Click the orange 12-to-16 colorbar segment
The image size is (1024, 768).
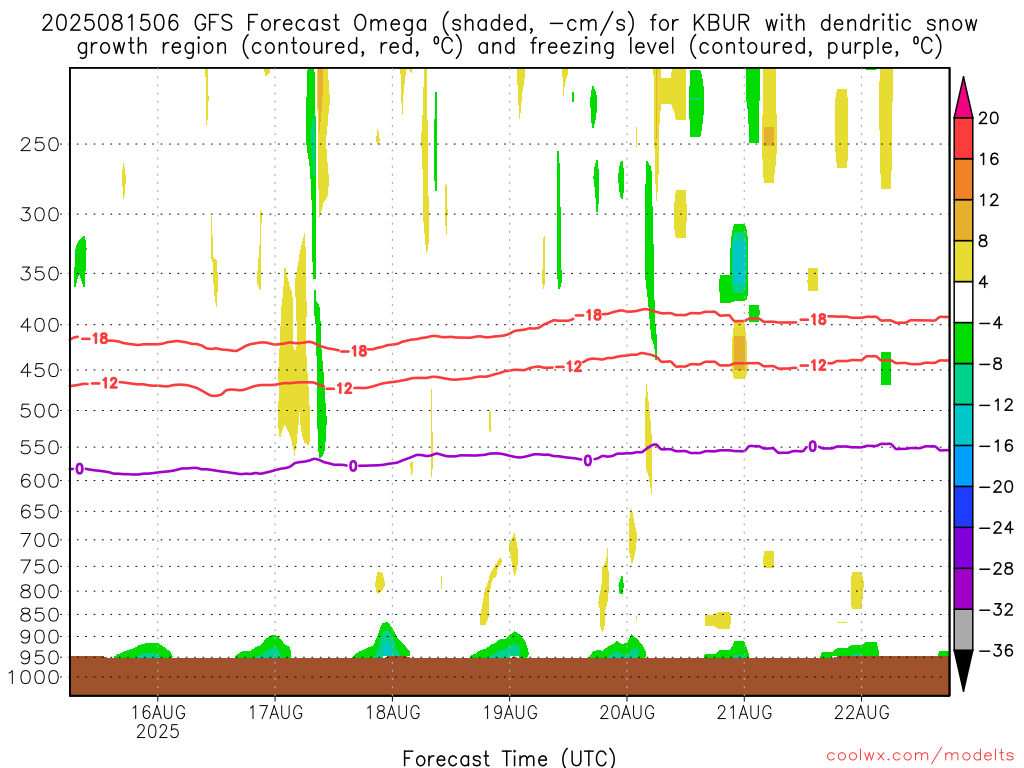point(963,180)
